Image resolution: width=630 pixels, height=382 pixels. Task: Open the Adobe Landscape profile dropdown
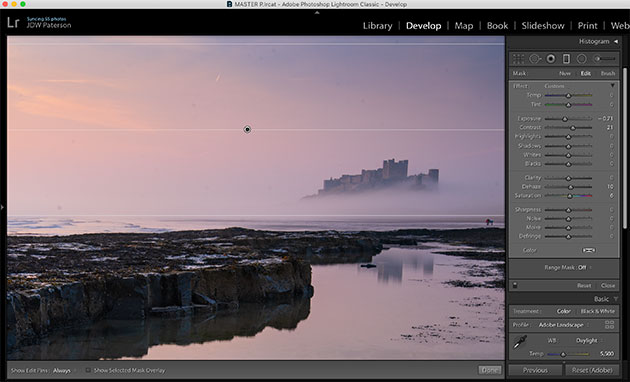coord(563,325)
